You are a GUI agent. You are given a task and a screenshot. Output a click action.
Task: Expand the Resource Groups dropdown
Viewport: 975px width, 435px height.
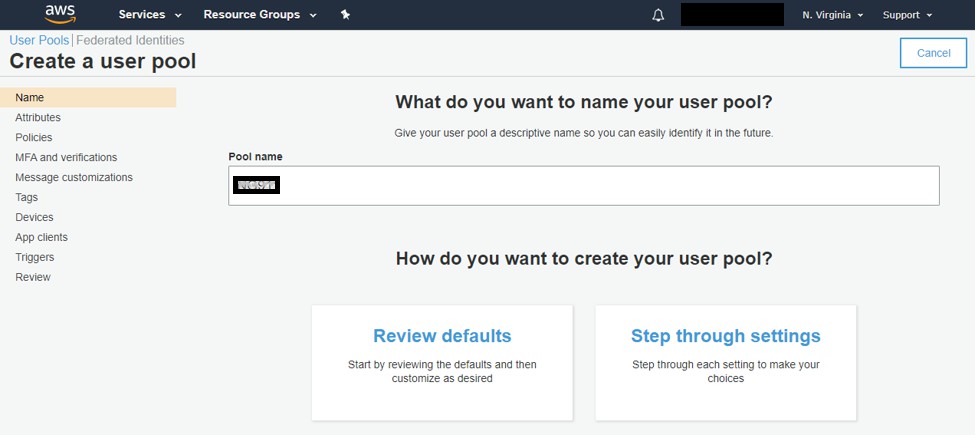click(259, 15)
